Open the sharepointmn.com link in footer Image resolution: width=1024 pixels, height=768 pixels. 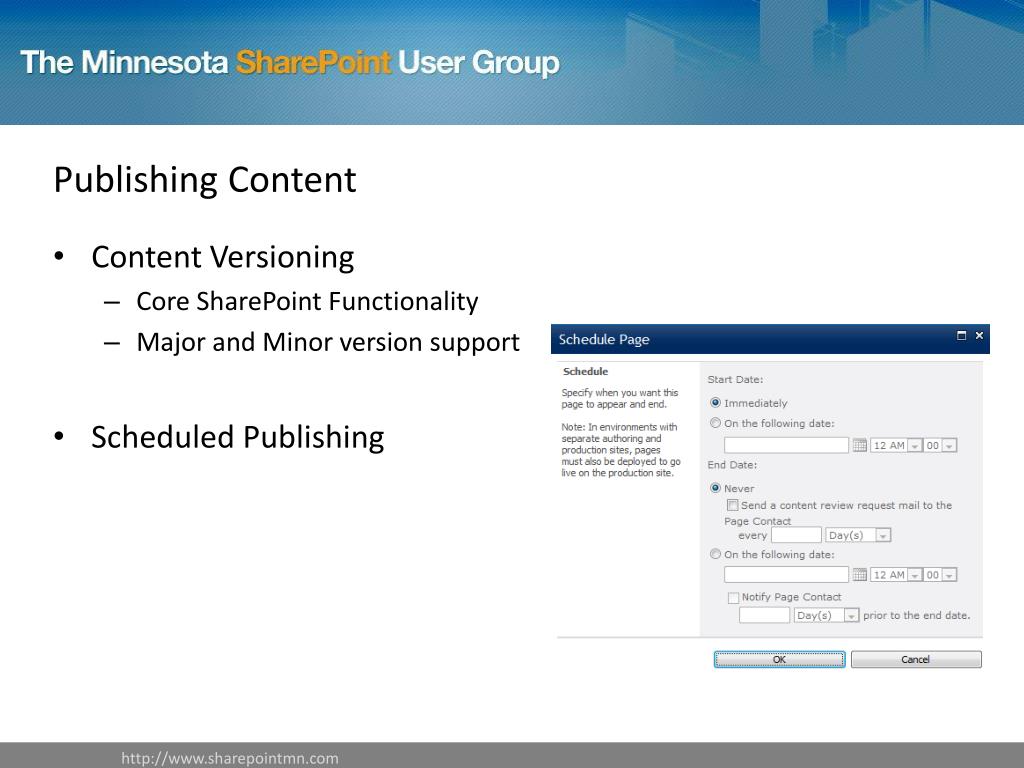point(230,758)
